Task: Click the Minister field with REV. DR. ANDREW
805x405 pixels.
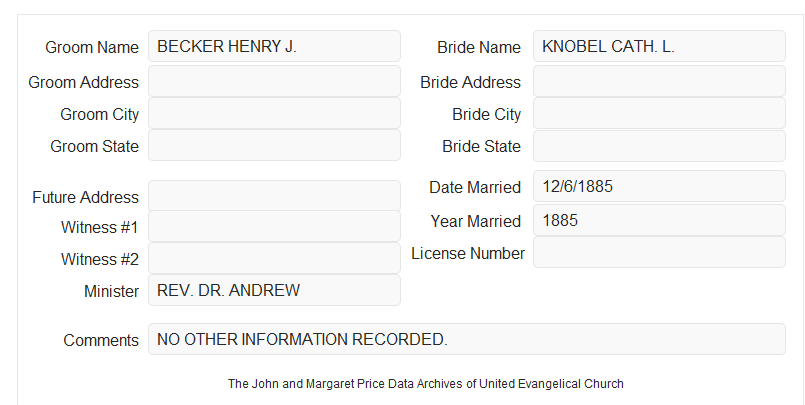Action: click(x=274, y=290)
